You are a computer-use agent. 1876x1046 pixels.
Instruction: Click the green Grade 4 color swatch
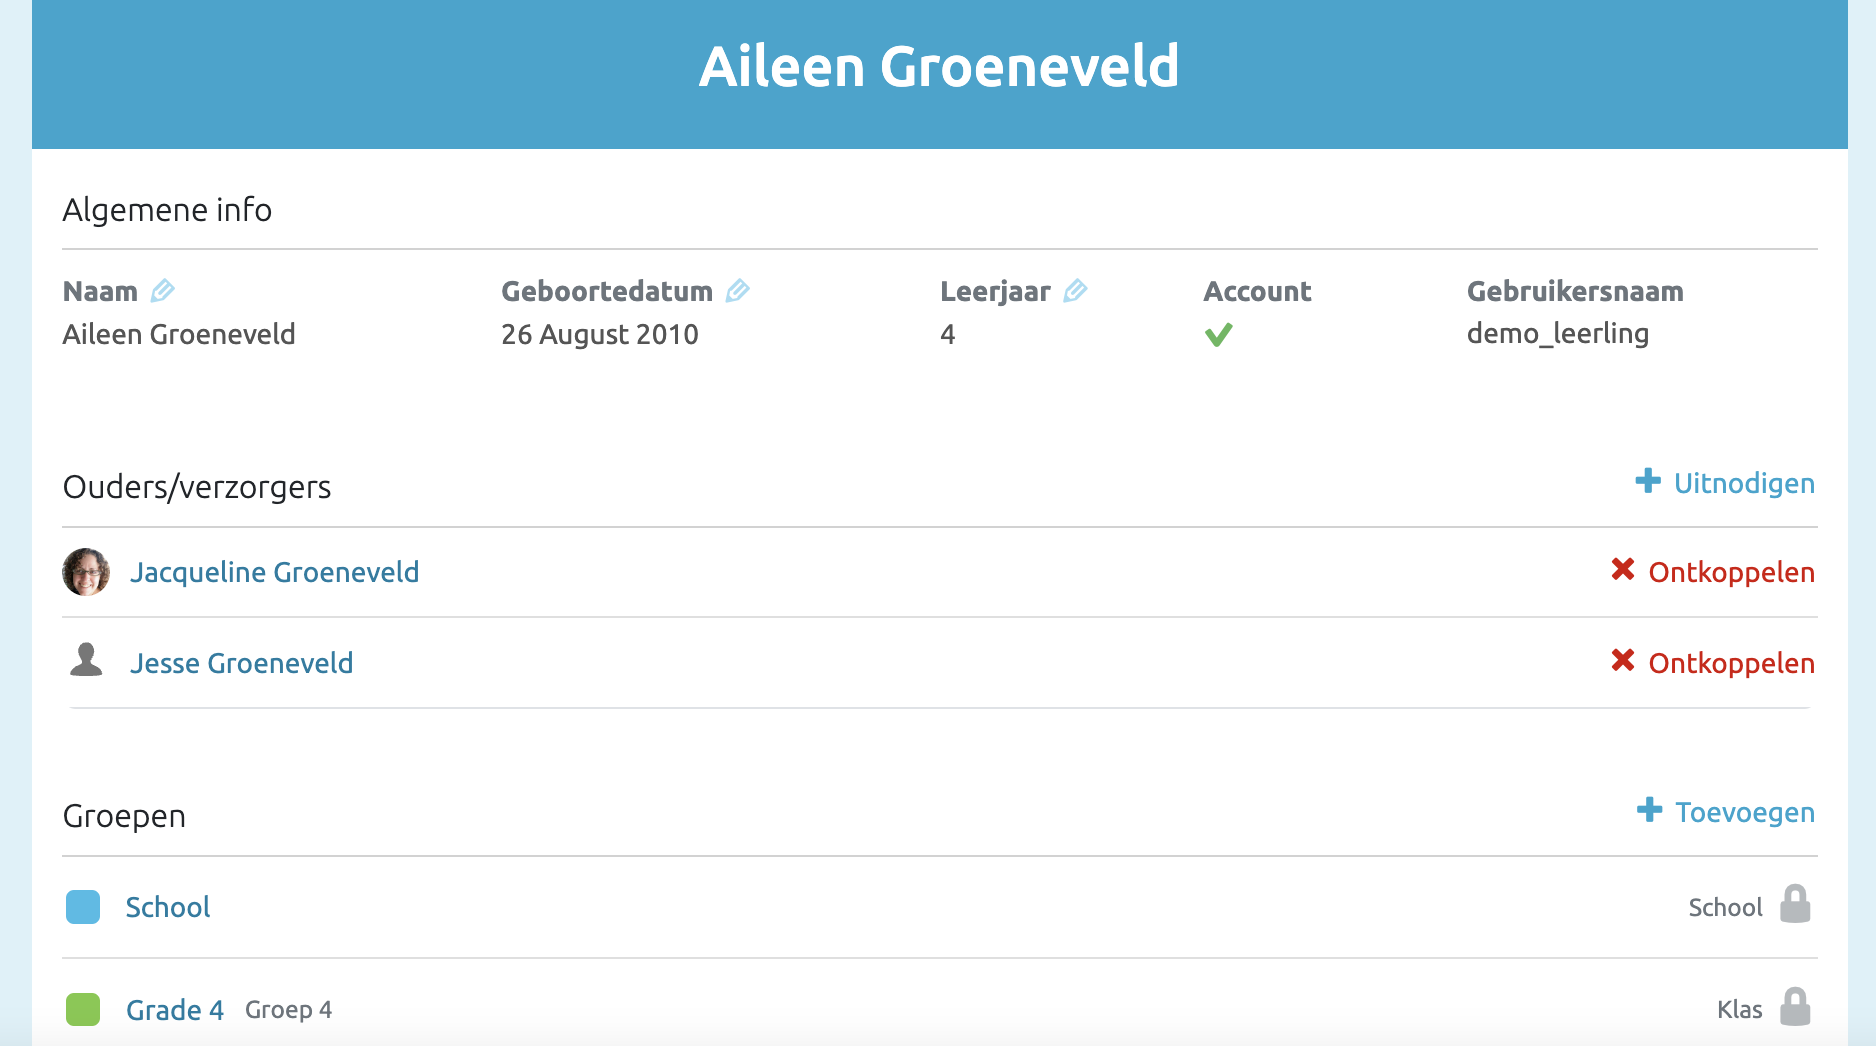[83, 1009]
